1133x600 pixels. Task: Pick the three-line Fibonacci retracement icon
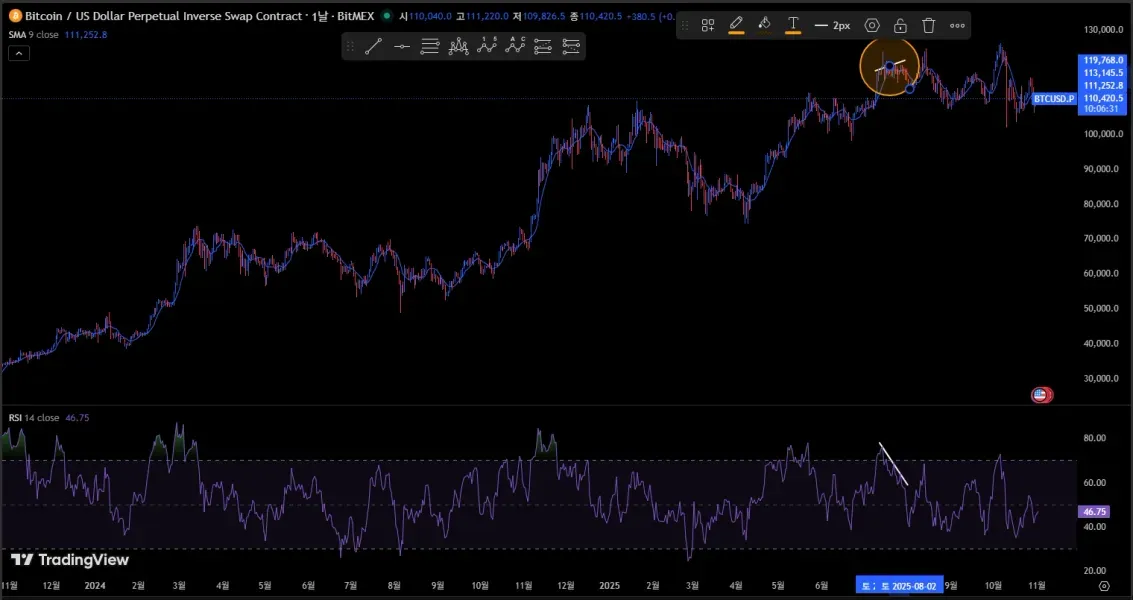[x=430, y=47]
